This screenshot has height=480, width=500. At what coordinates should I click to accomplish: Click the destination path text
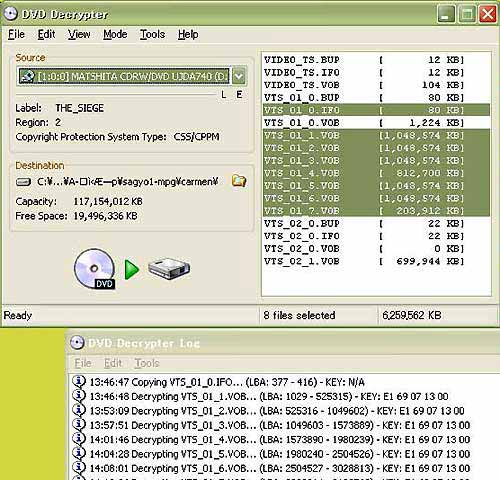tap(128, 182)
